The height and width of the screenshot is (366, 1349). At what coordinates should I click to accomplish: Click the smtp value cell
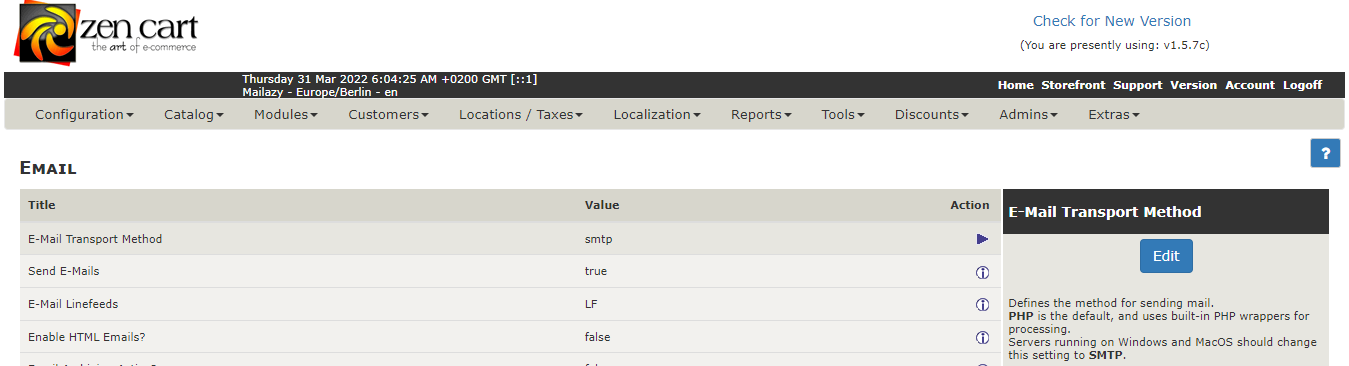click(x=598, y=240)
